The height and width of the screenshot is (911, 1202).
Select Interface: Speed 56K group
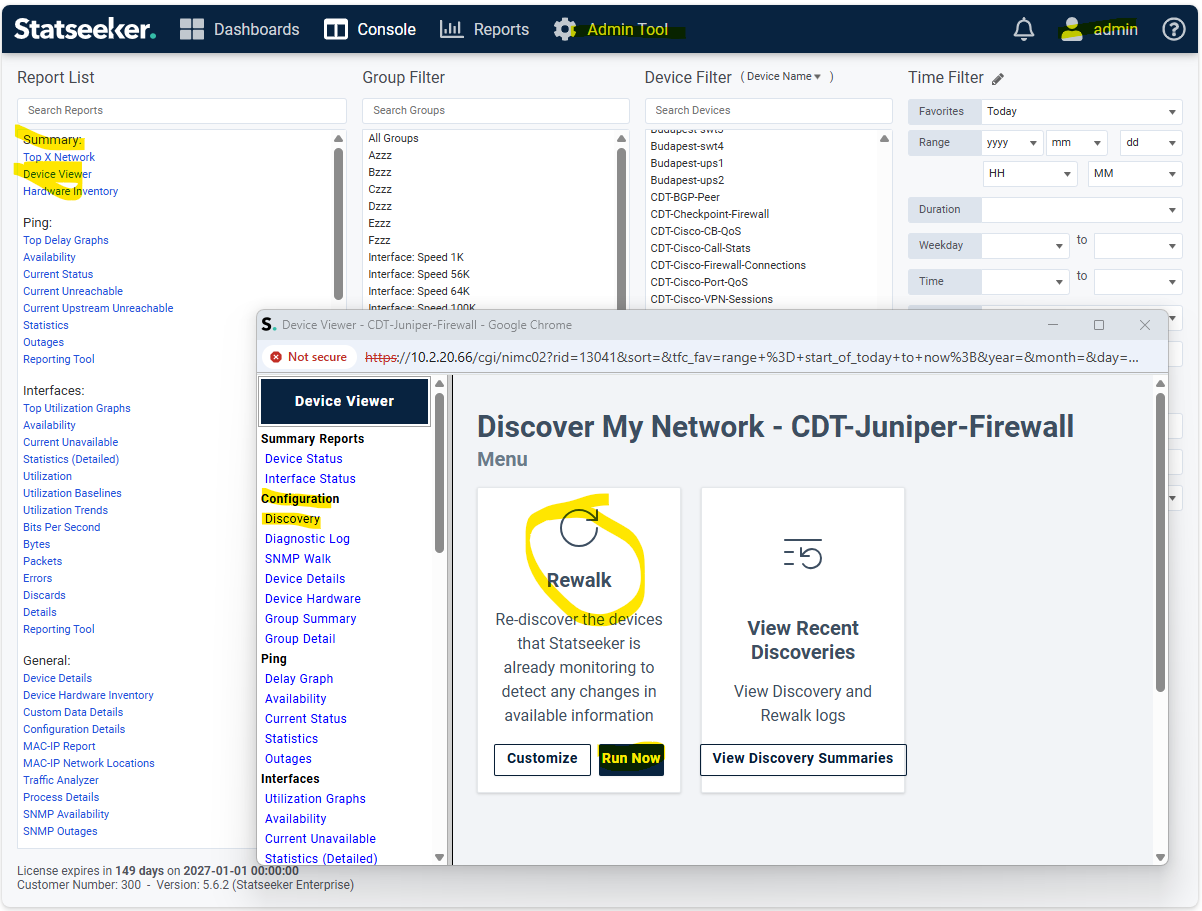419,274
